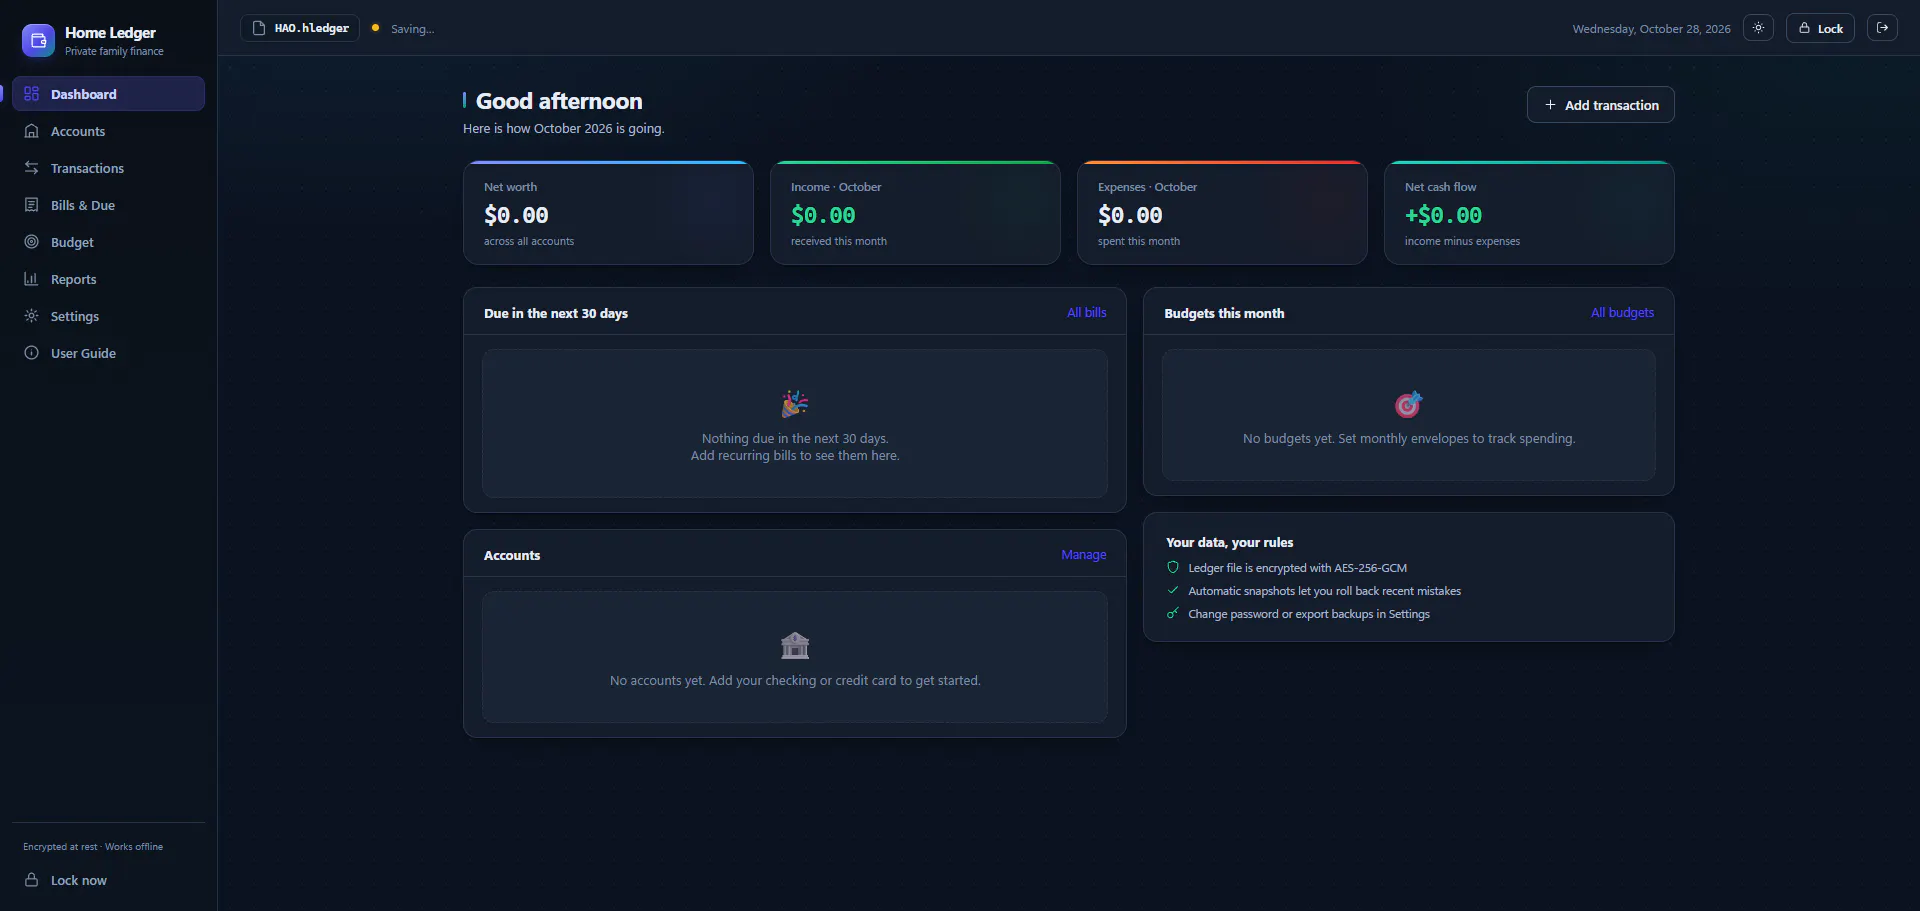Click 'Automatic snapshots let you roll back' line

(x=1324, y=591)
